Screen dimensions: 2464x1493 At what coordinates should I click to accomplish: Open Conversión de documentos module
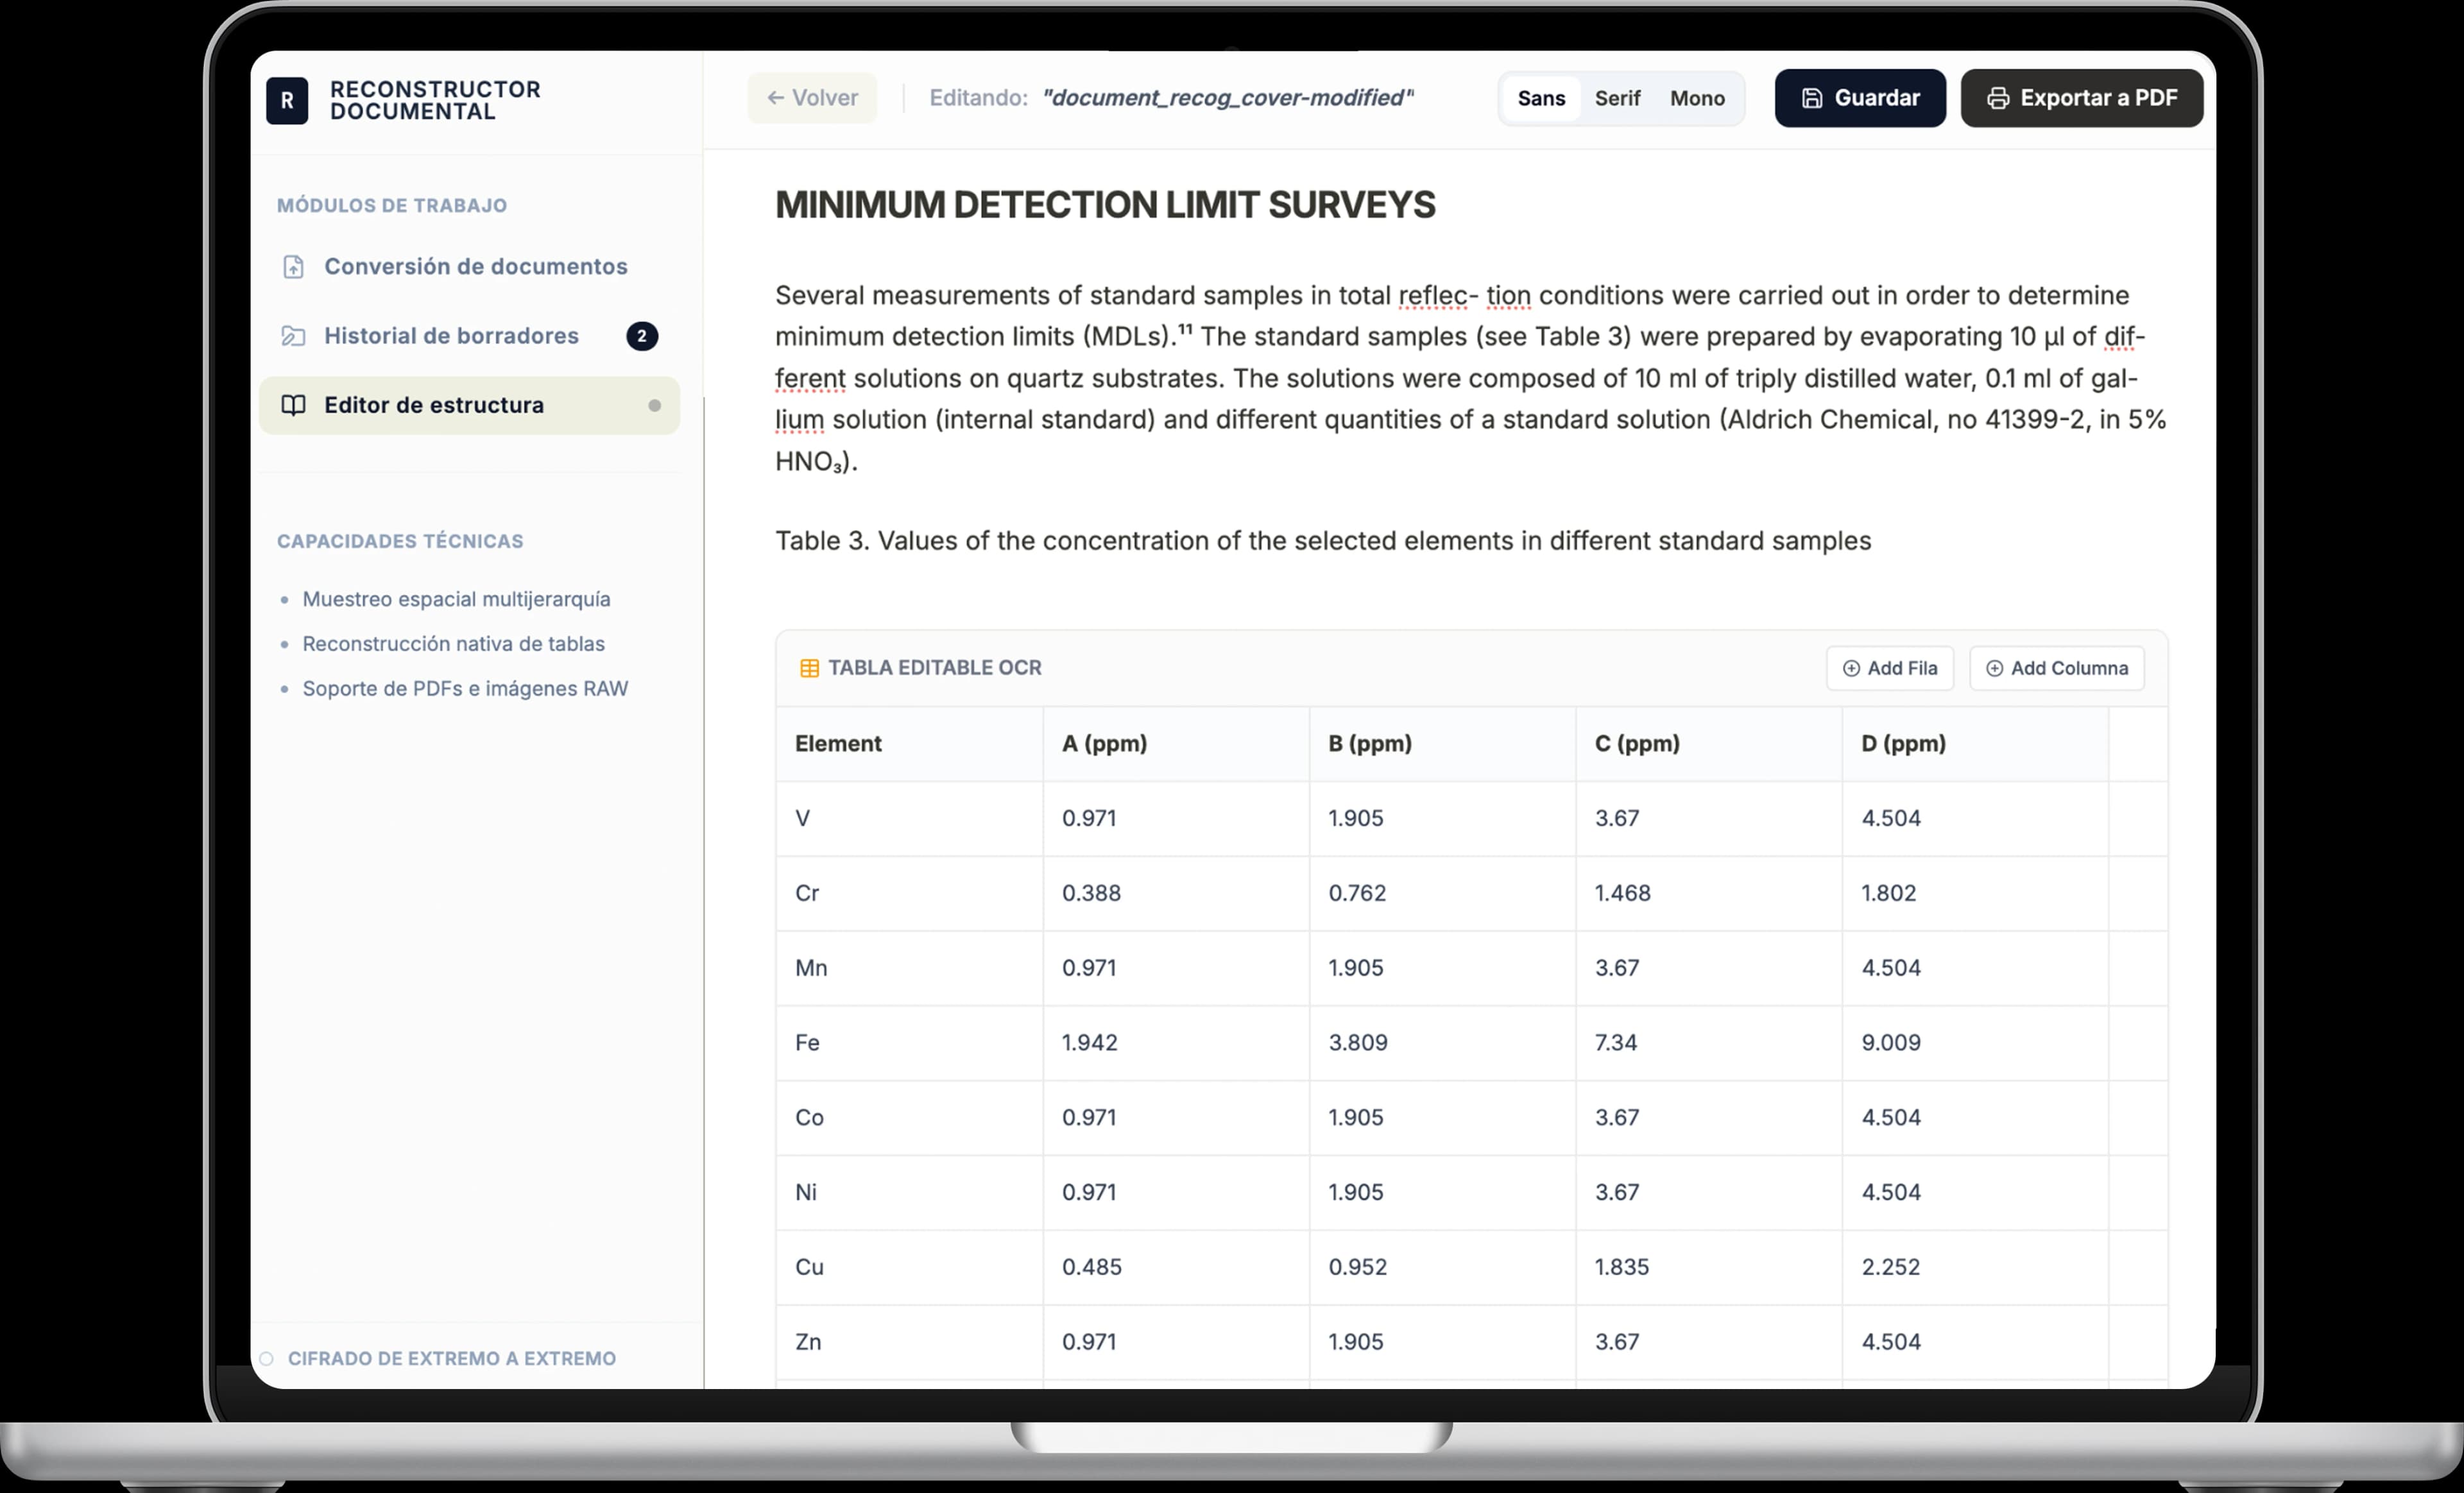(469, 267)
